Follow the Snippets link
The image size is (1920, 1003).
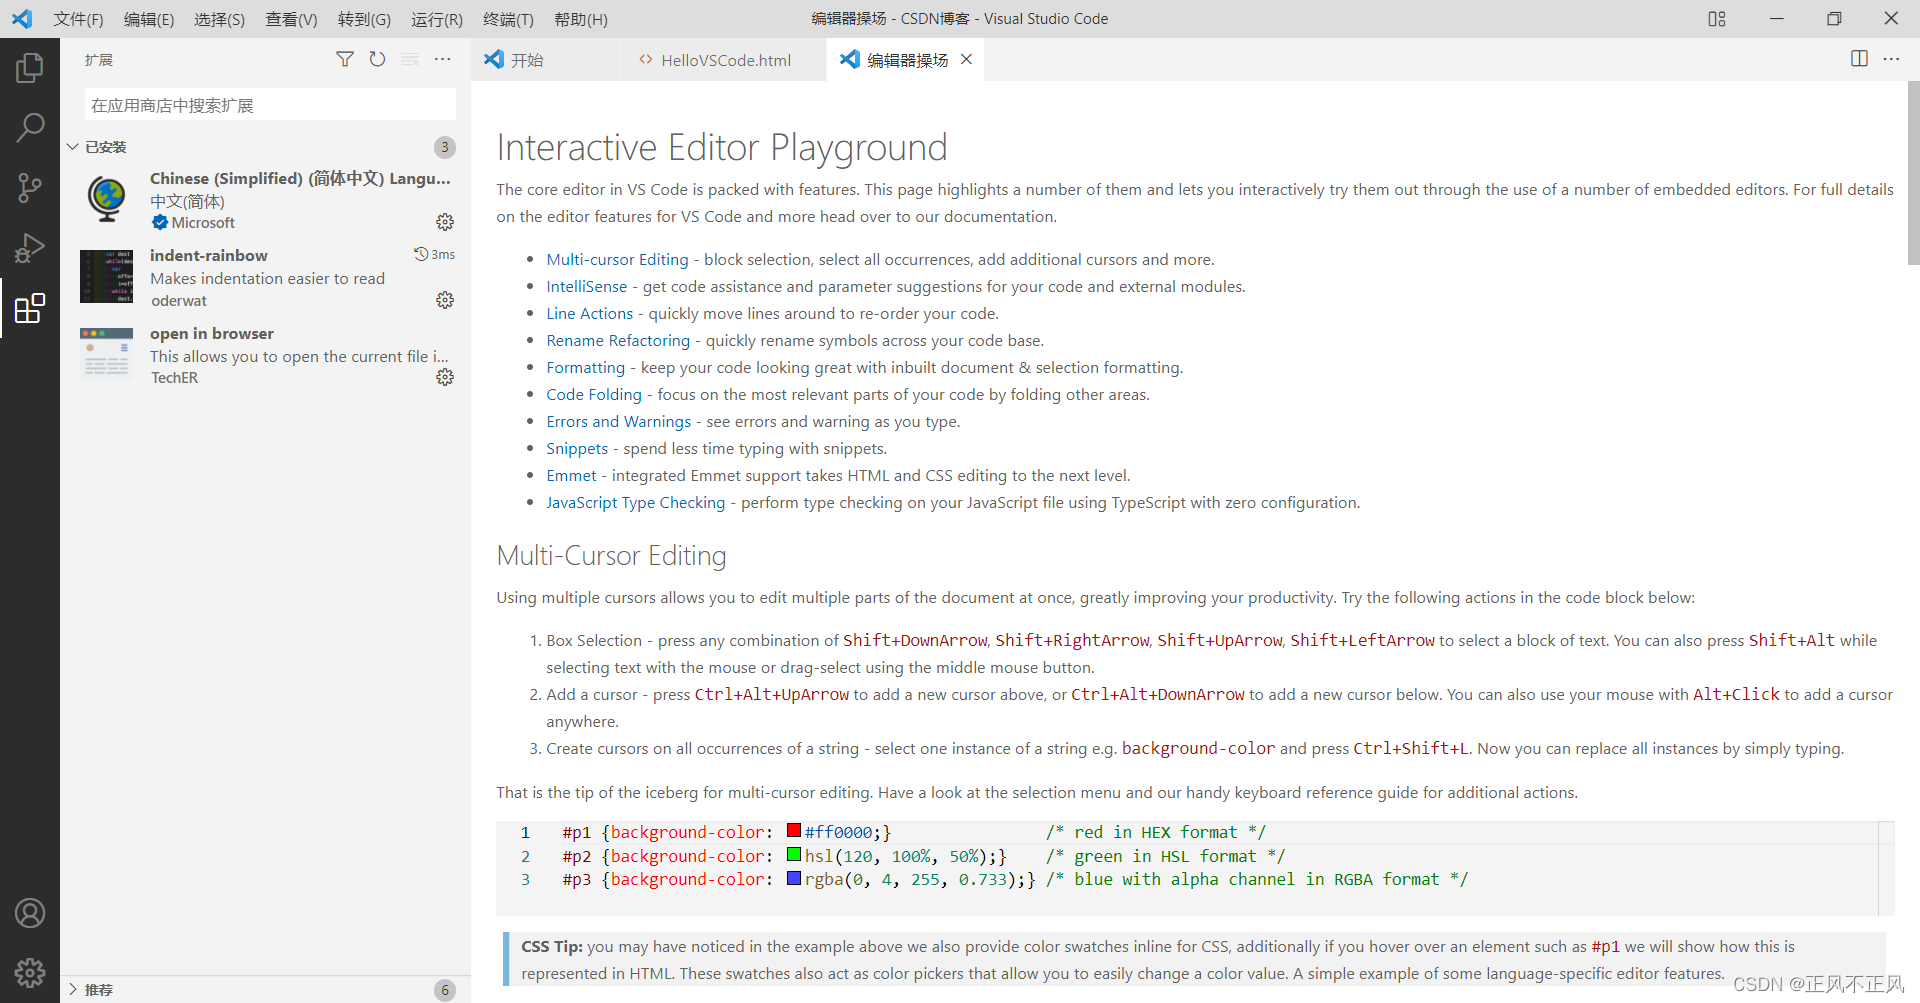(x=577, y=448)
